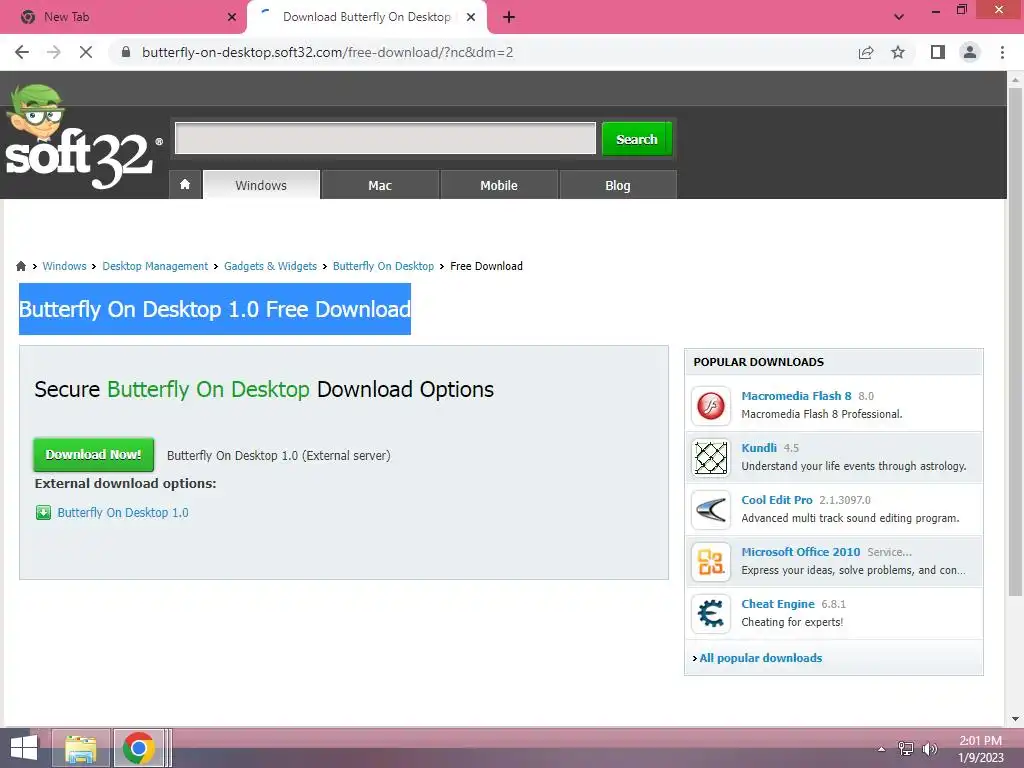This screenshot has height=768, width=1024.
Task: Click the URL address bar
Action: [x=483, y=52]
